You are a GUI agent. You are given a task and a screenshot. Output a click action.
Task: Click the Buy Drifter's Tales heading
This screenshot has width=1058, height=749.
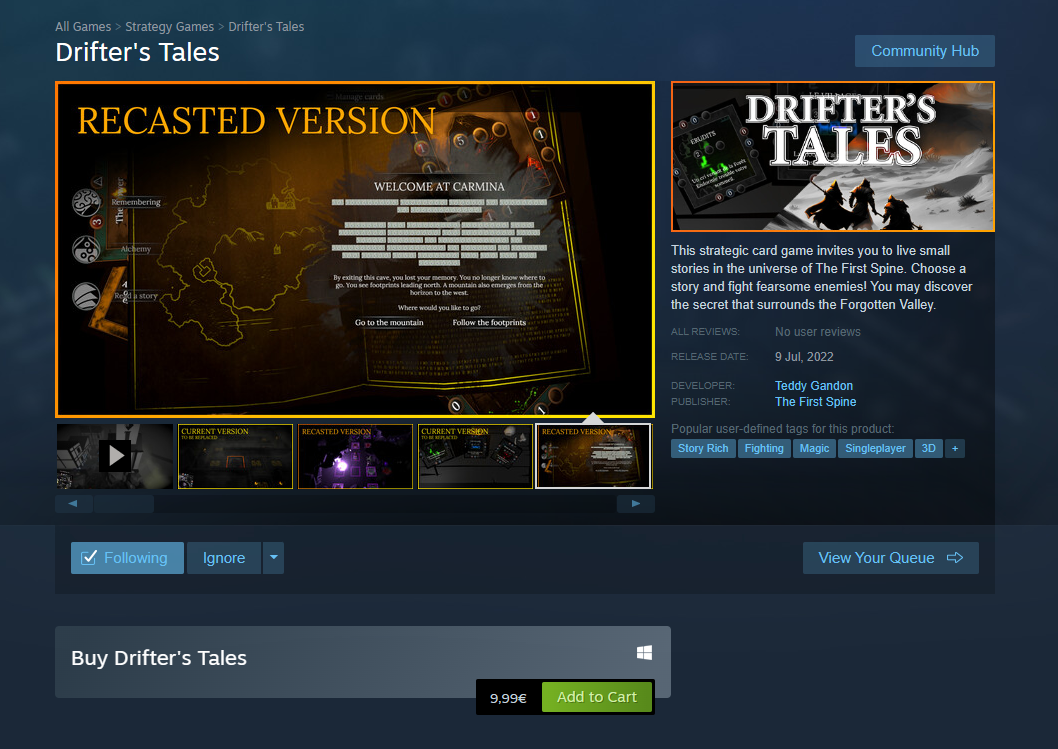pyautogui.click(x=159, y=658)
